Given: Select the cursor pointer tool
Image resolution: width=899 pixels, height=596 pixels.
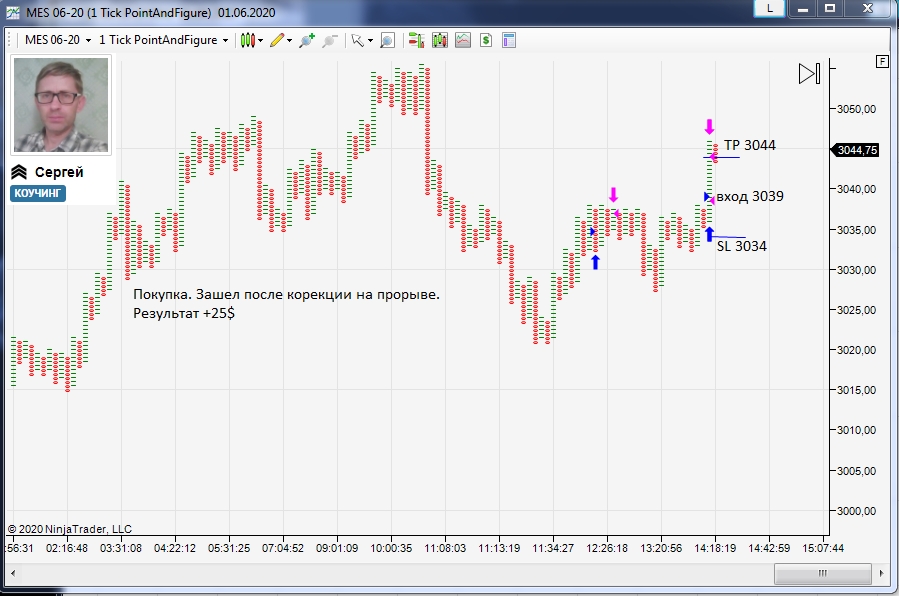Looking at the screenshot, I should pyautogui.click(x=358, y=40).
